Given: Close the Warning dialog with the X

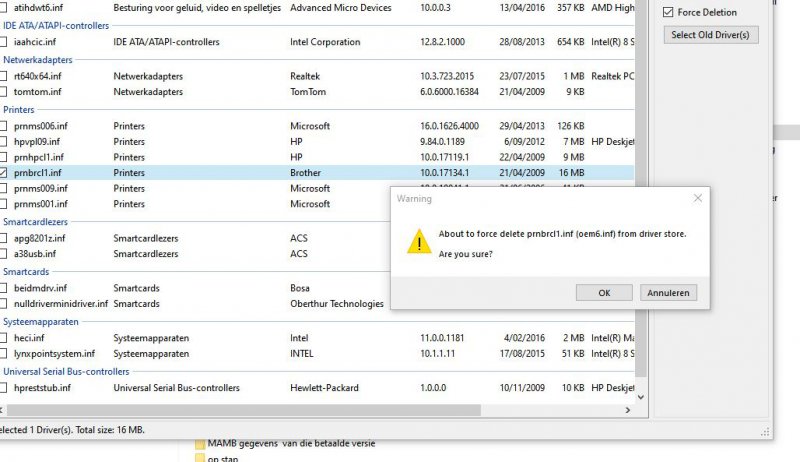Looking at the screenshot, I should [x=696, y=198].
